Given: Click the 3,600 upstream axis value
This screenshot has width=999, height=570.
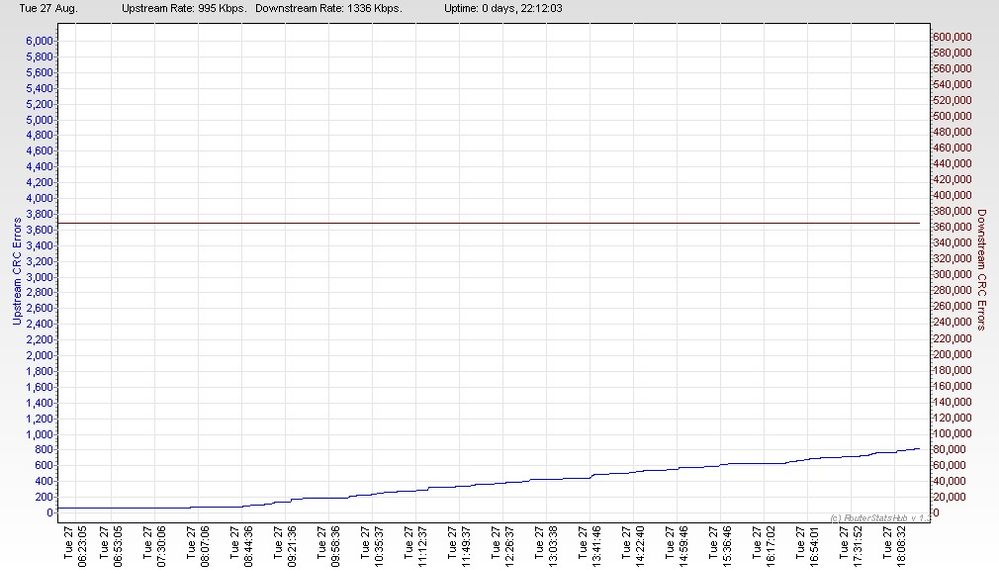Looking at the screenshot, I should 40,230.
